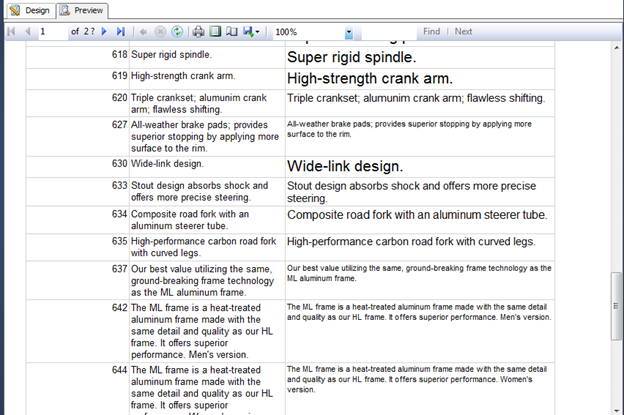This screenshot has height=415, width=624.
Task: Toggle print layout view
Action: coord(215,32)
